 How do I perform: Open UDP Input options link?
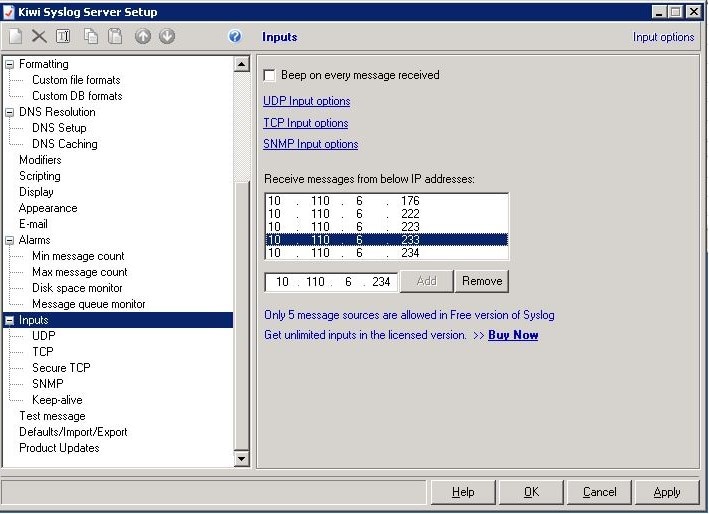coord(307,101)
